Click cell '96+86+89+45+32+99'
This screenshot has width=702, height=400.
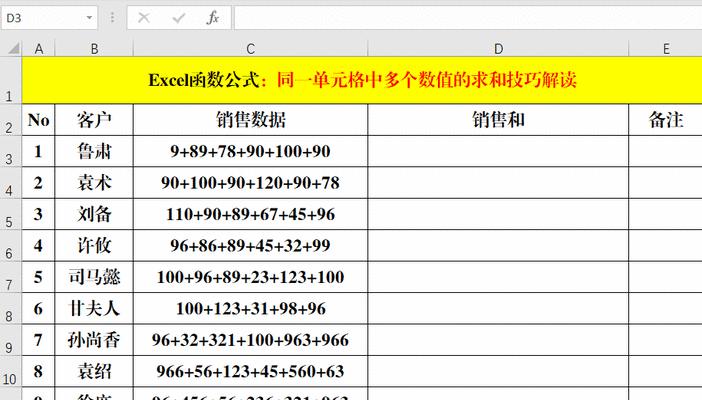250,245
